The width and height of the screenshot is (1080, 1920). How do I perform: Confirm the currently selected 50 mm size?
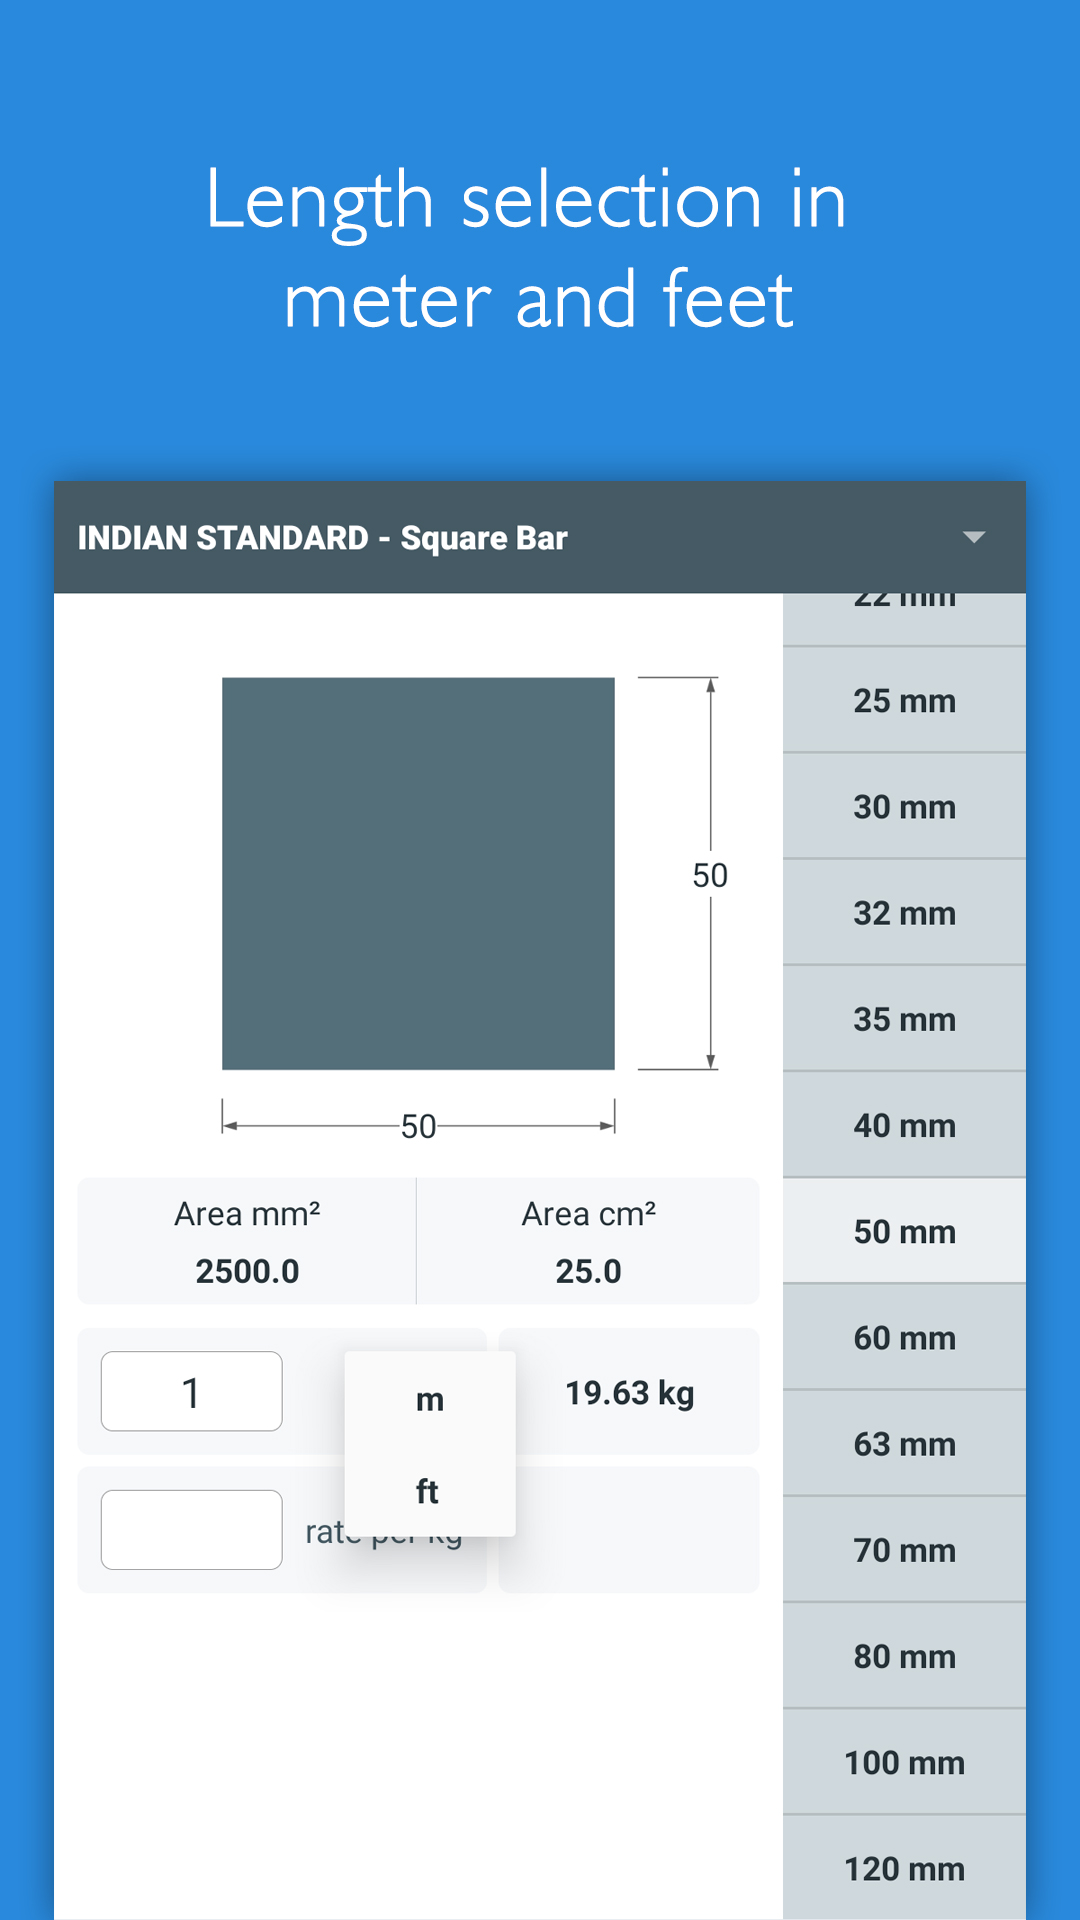pyautogui.click(x=903, y=1231)
